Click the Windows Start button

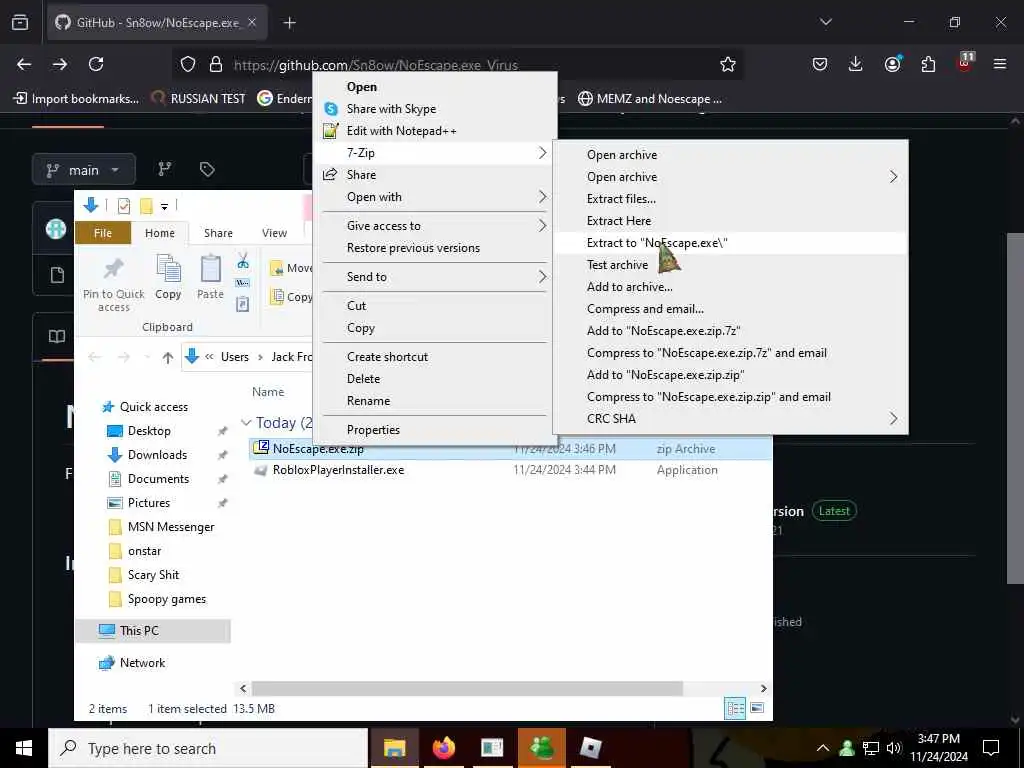[24, 748]
